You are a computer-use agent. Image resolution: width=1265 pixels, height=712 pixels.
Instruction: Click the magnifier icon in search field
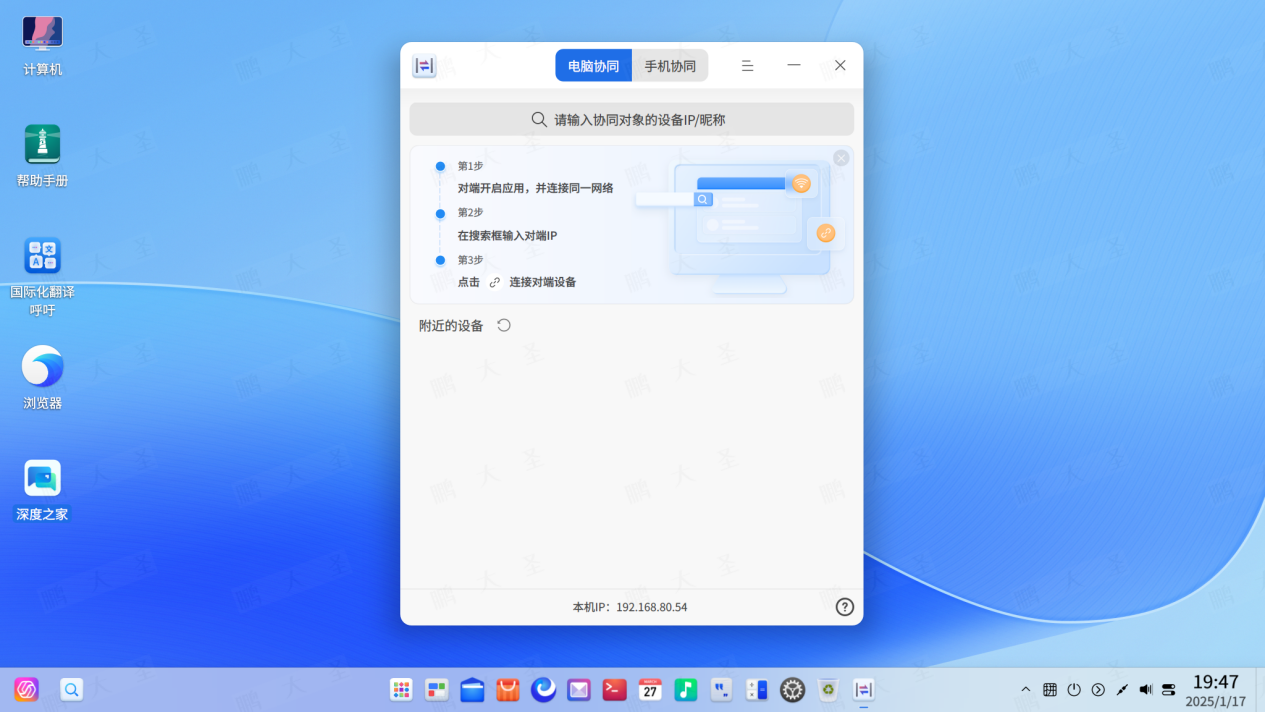coord(539,119)
